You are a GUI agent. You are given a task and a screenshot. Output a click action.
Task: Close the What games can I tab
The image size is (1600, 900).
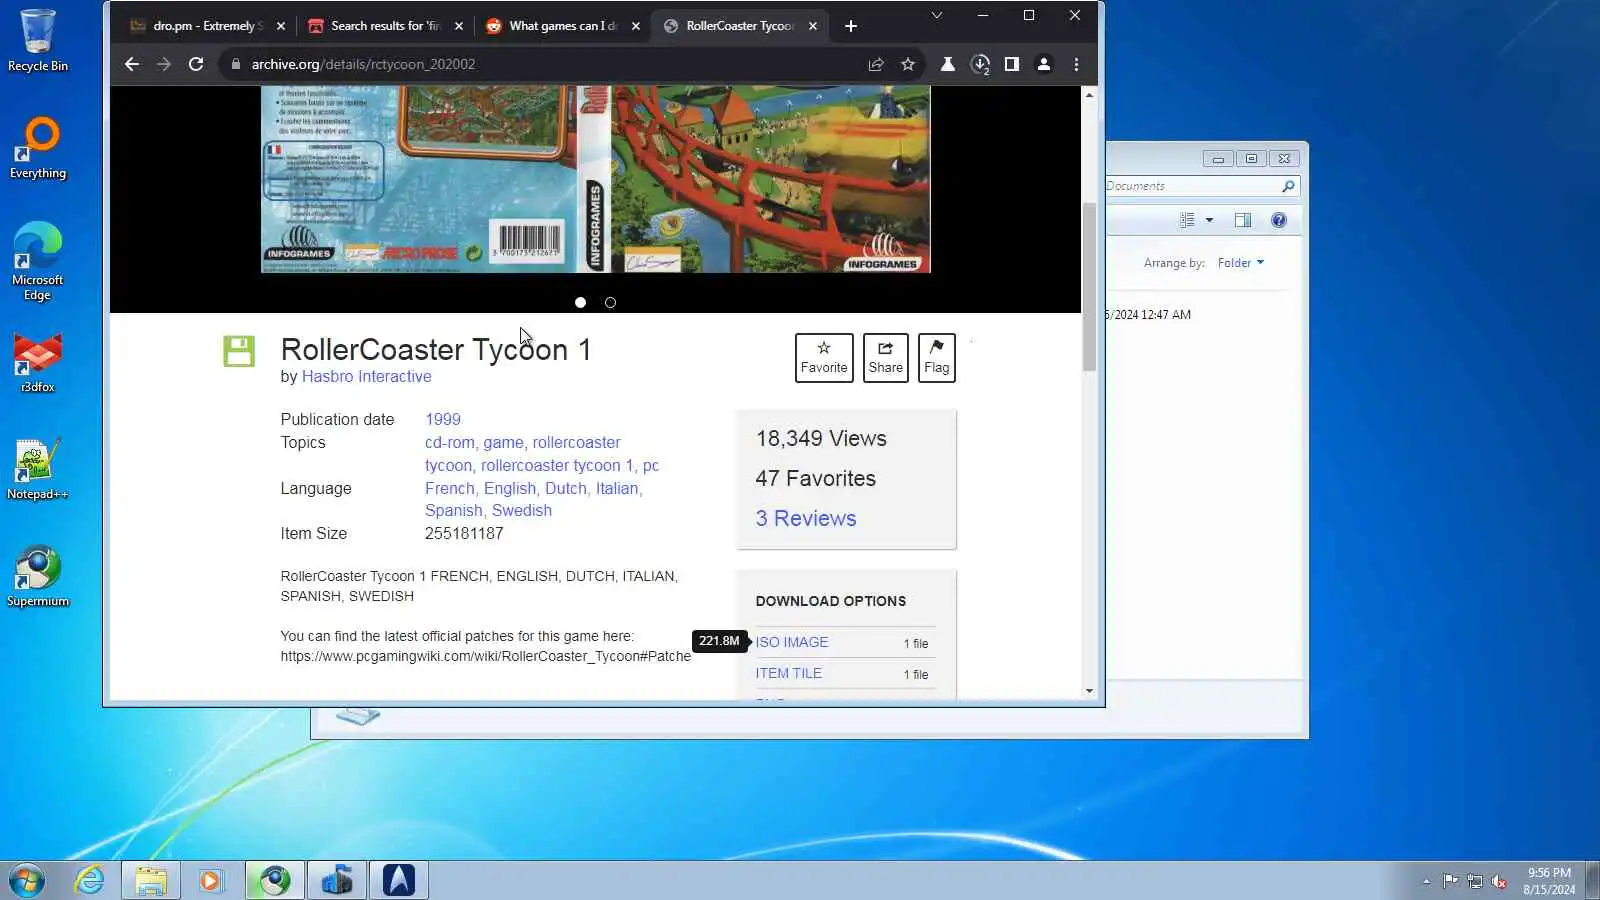pos(636,26)
